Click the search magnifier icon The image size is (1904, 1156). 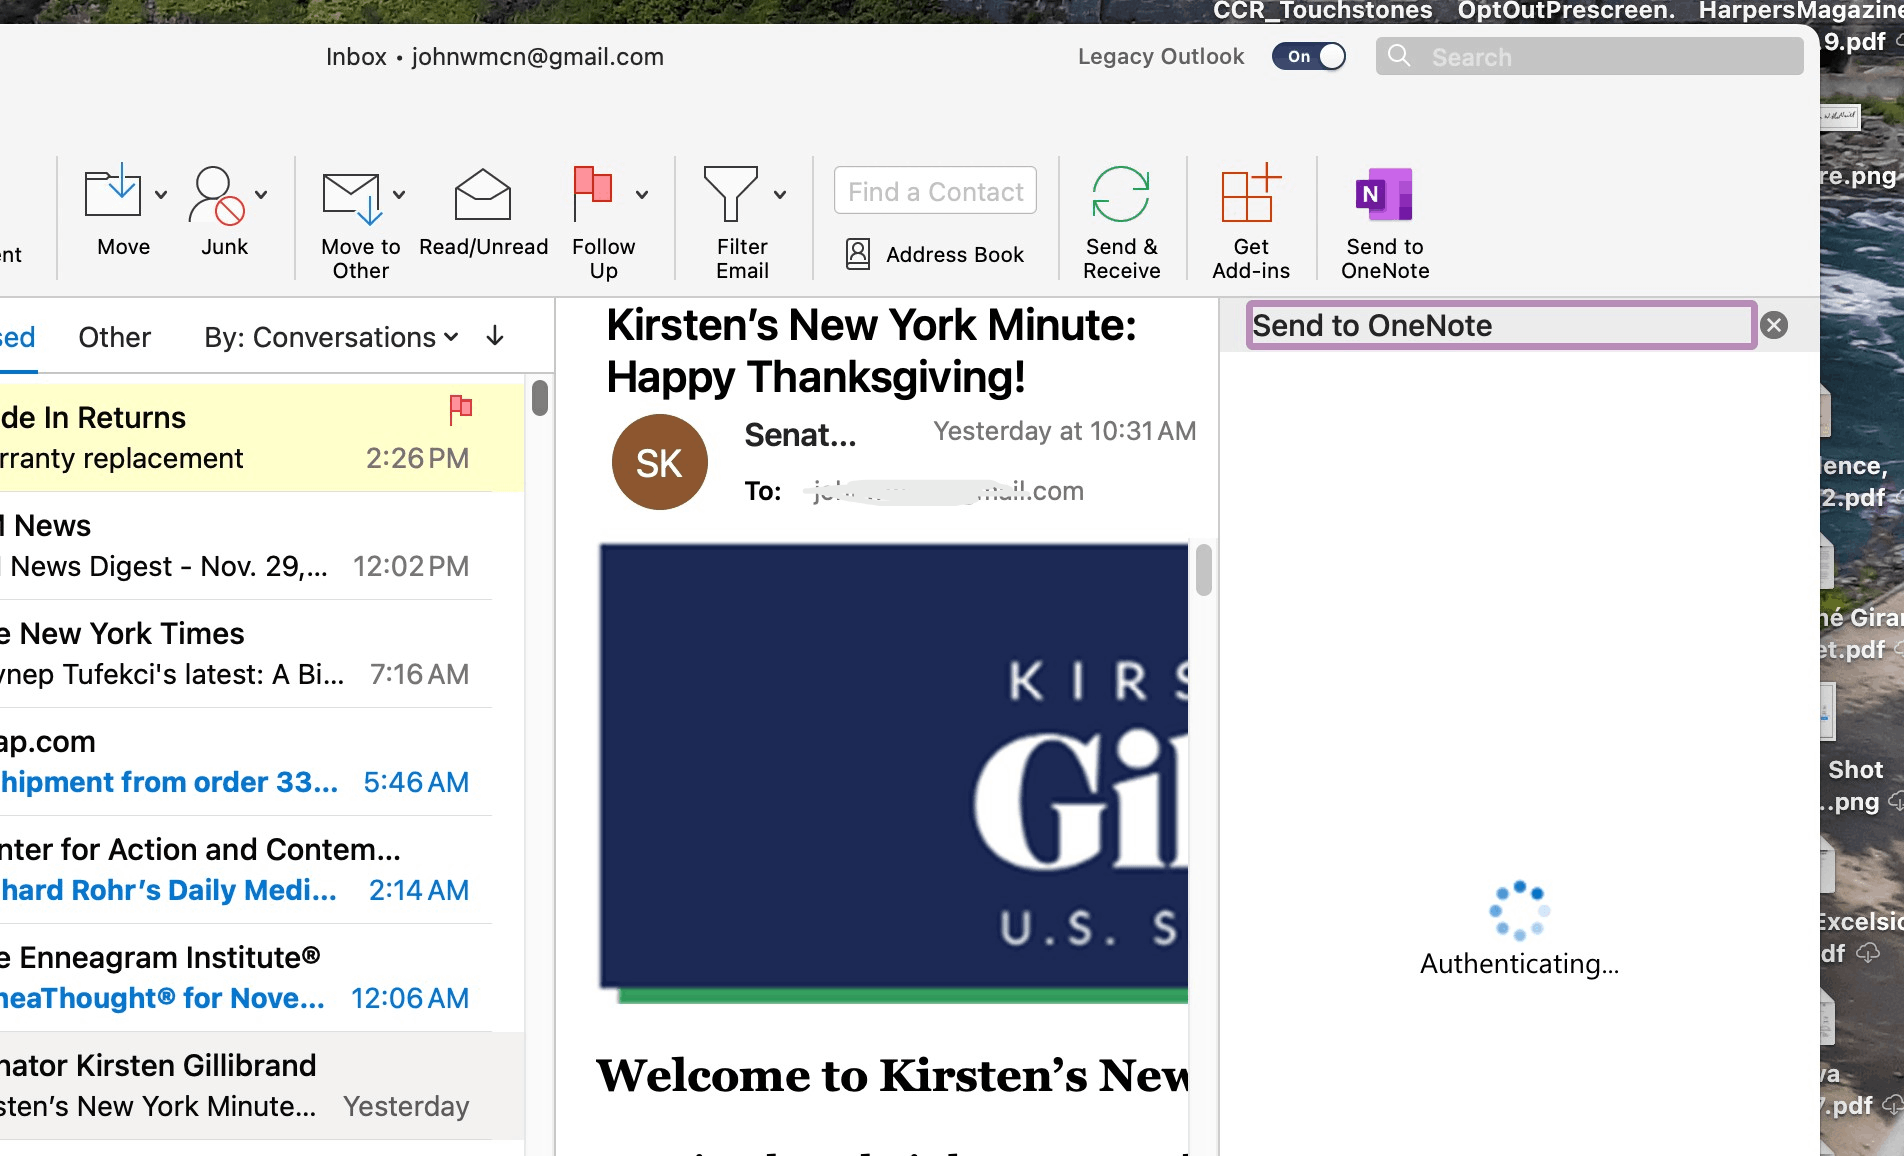(1399, 56)
